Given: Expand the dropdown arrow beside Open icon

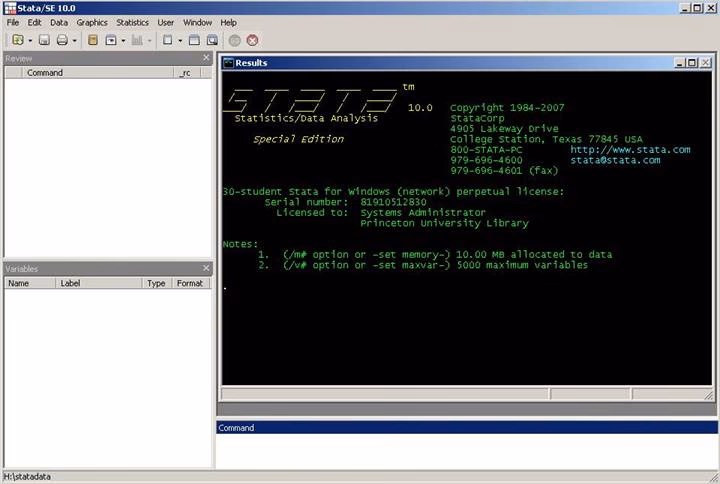Looking at the screenshot, I should [x=30, y=40].
